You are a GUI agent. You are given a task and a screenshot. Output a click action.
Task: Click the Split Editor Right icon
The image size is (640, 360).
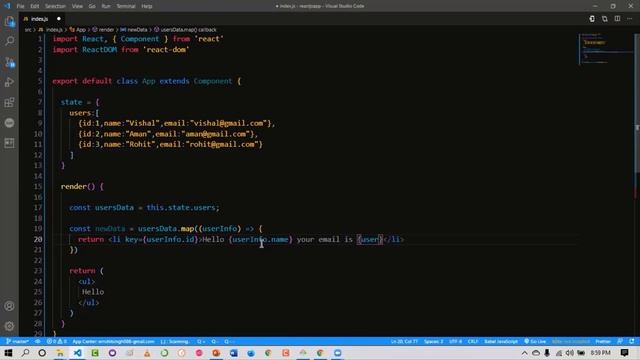(618, 19)
